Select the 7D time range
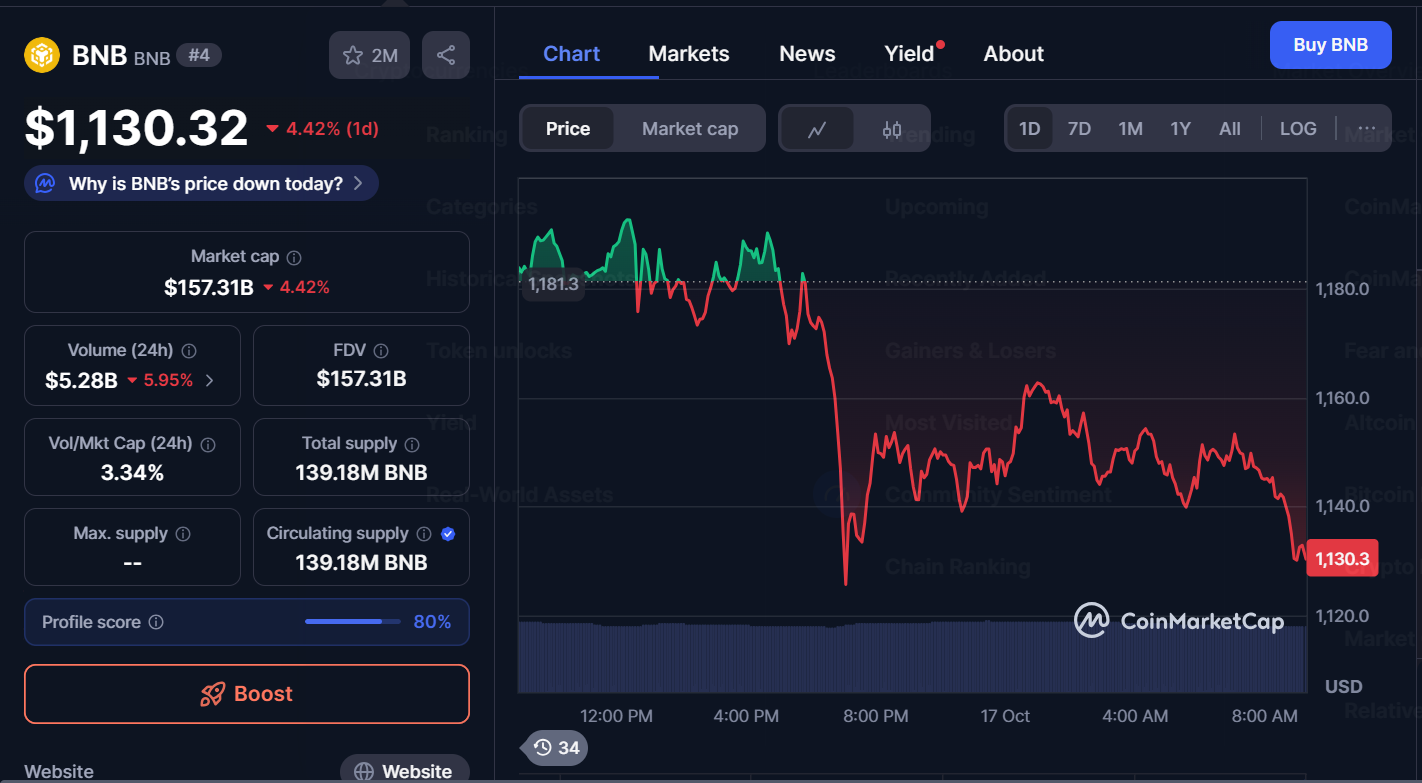This screenshot has height=783, width=1422. (1079, 129)
